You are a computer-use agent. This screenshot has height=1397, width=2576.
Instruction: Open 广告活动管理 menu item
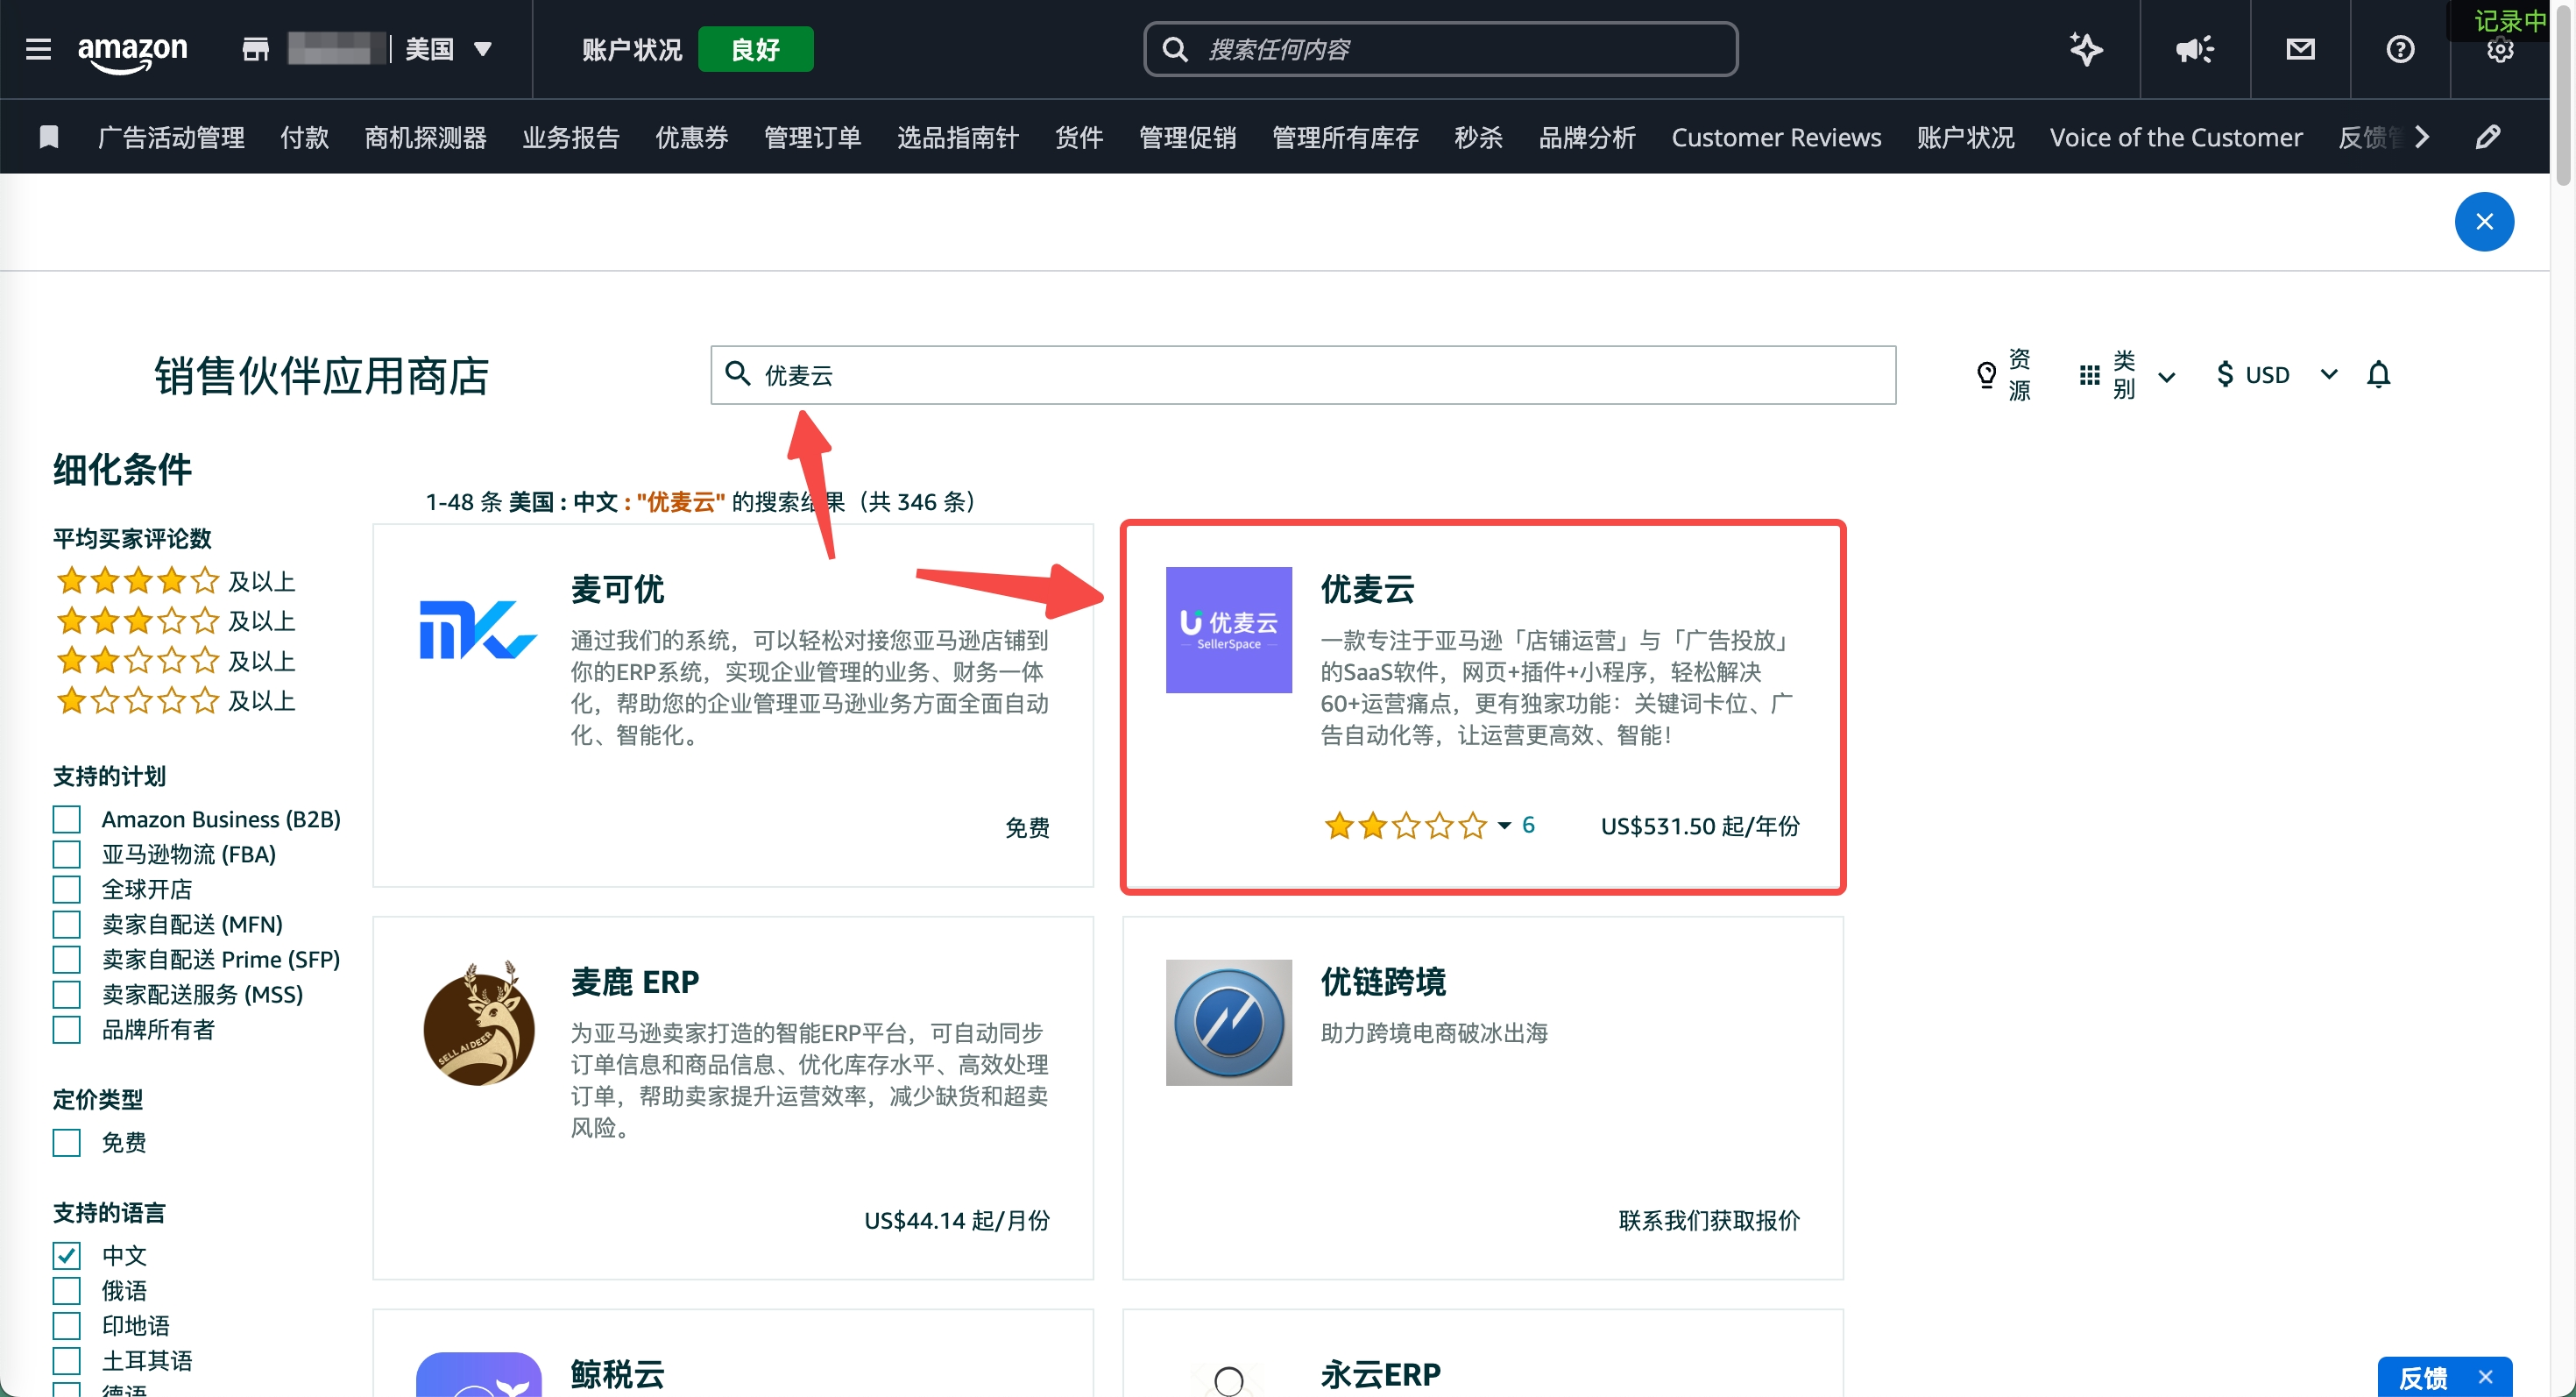coord(171,137)
